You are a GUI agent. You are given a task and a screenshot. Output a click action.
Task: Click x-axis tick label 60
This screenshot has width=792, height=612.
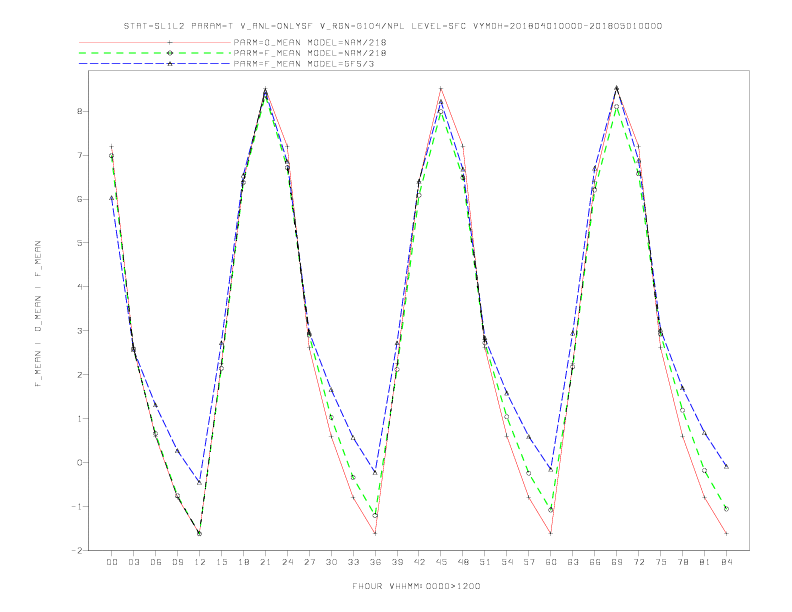tap(551, 562)
